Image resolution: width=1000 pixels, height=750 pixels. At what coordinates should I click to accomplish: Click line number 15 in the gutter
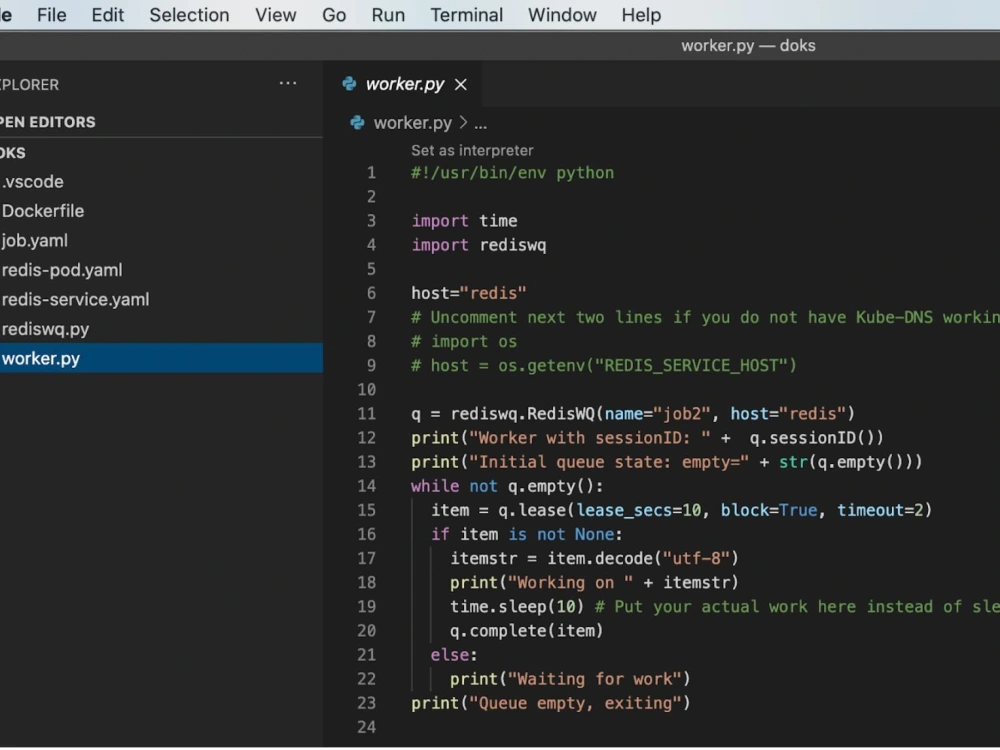tap(367, 510)
